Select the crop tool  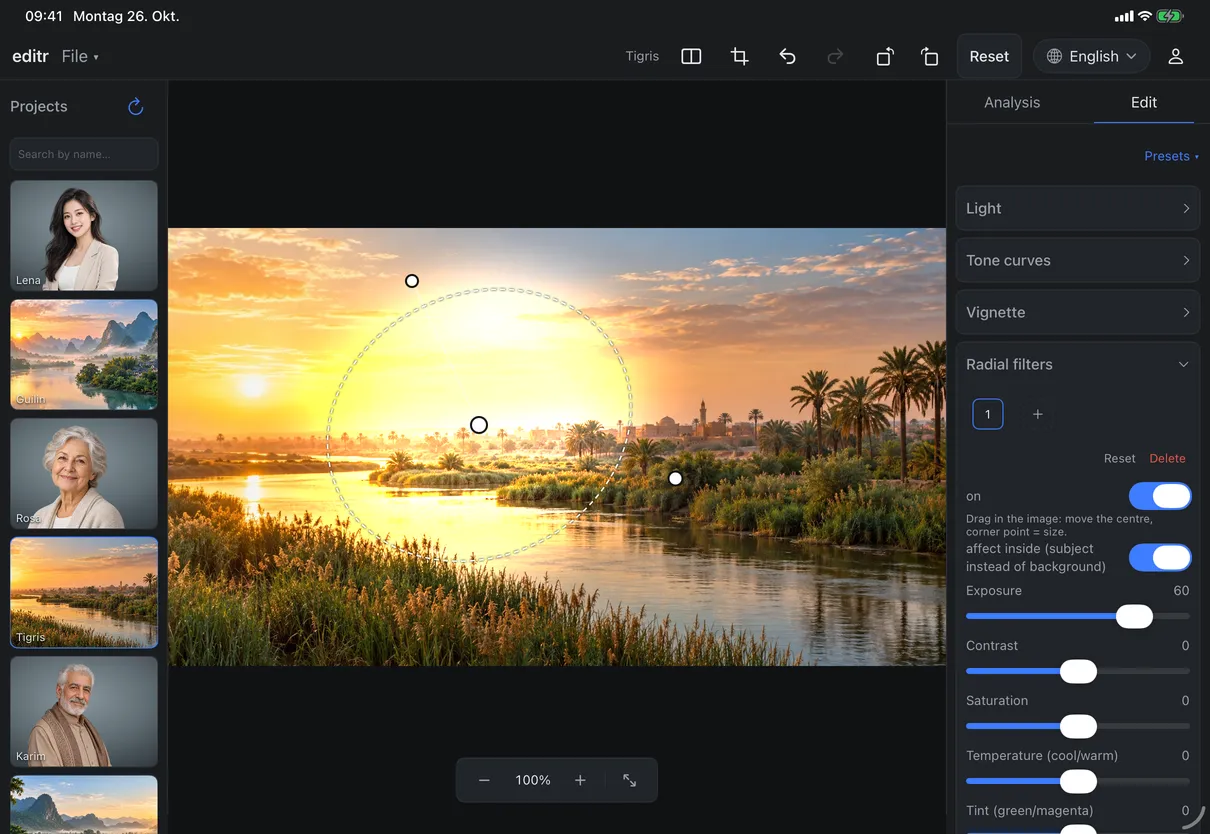tap(739, 57)
